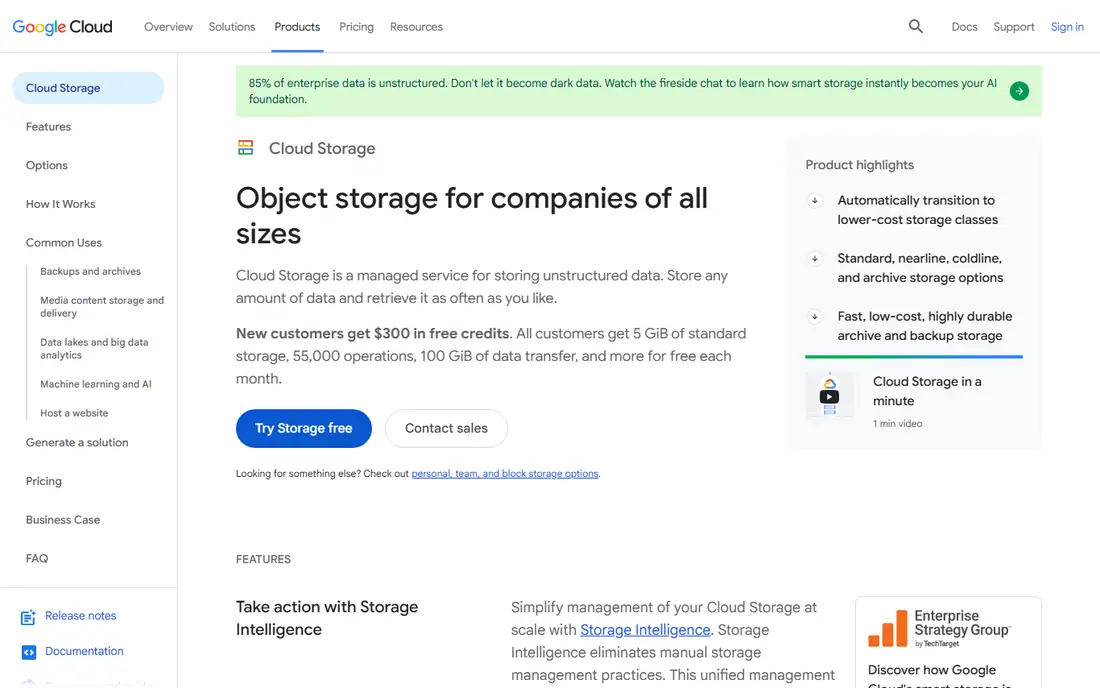Go to Docs
This screenshot has width=1100, height=688.
click(964, 27)
